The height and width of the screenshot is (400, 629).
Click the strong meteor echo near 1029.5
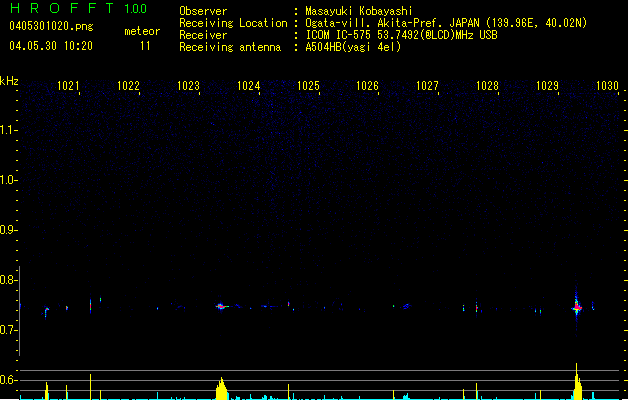coord(577,308)
